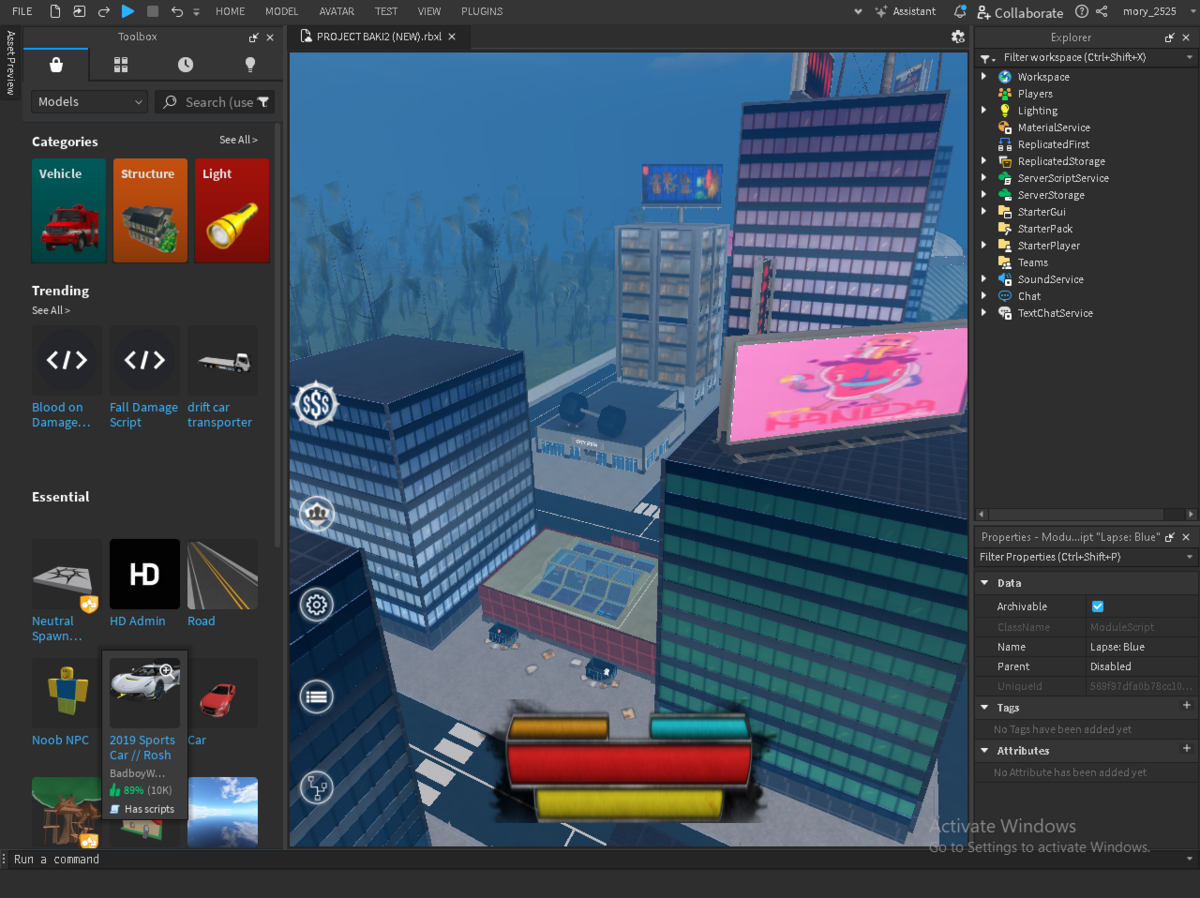This screenshot has width=1200, height=898.
Task: Expand the Workspace tree node
Action: pos(984,77)
